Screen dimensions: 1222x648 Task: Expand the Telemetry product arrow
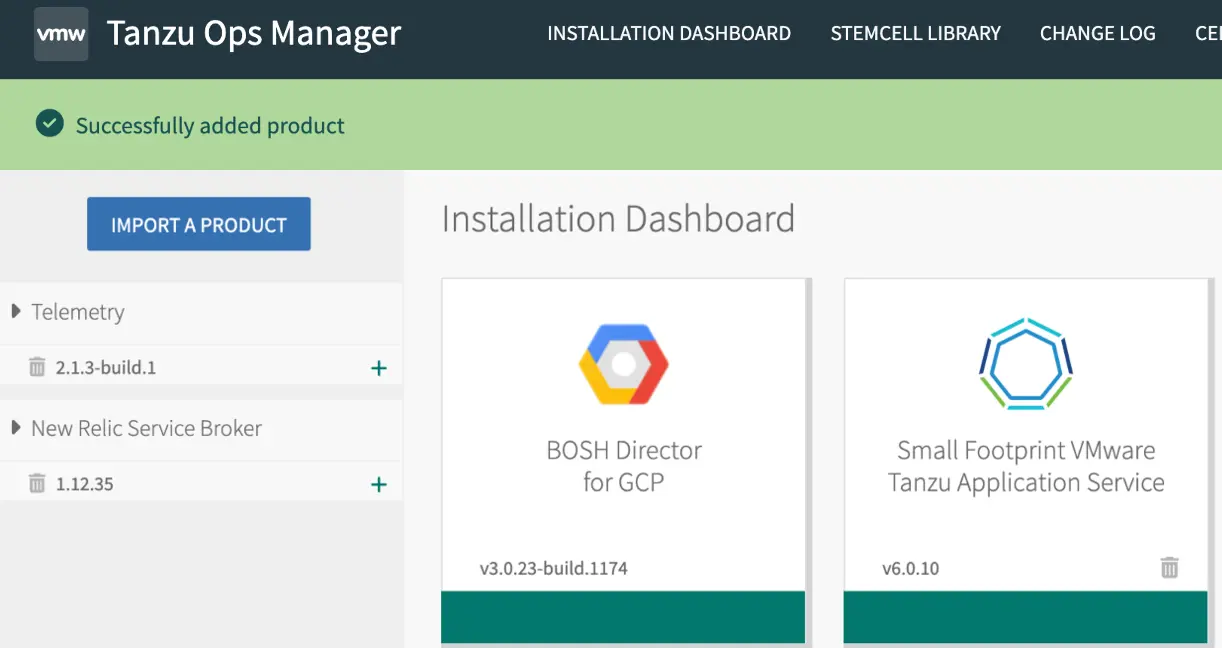[x=16, y=312]
